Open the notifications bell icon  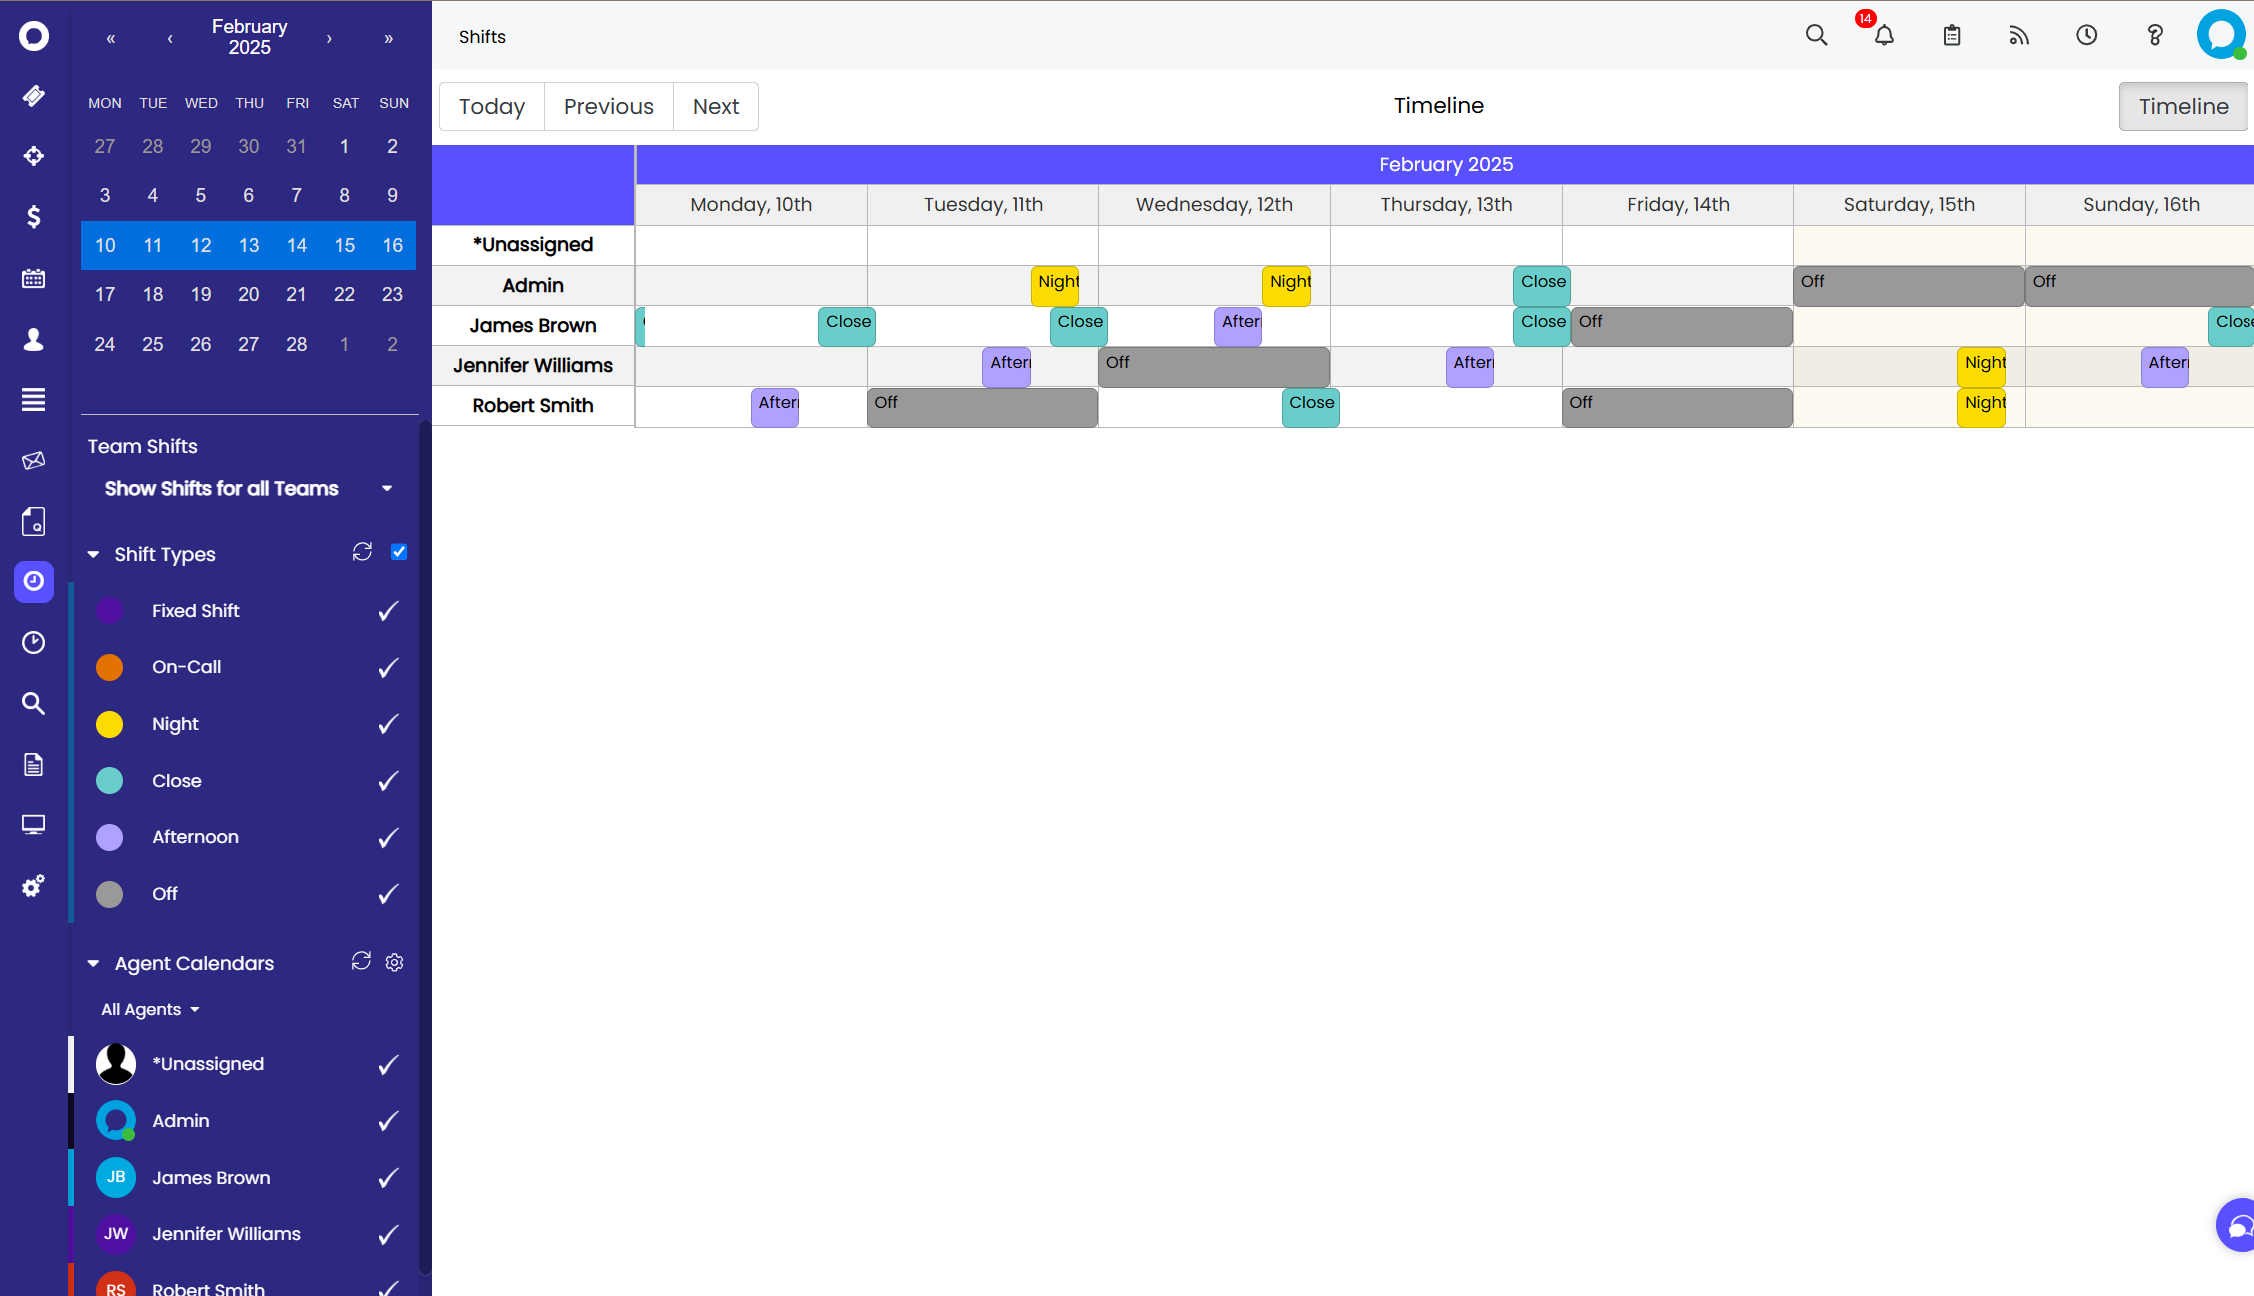[1884, 36]
